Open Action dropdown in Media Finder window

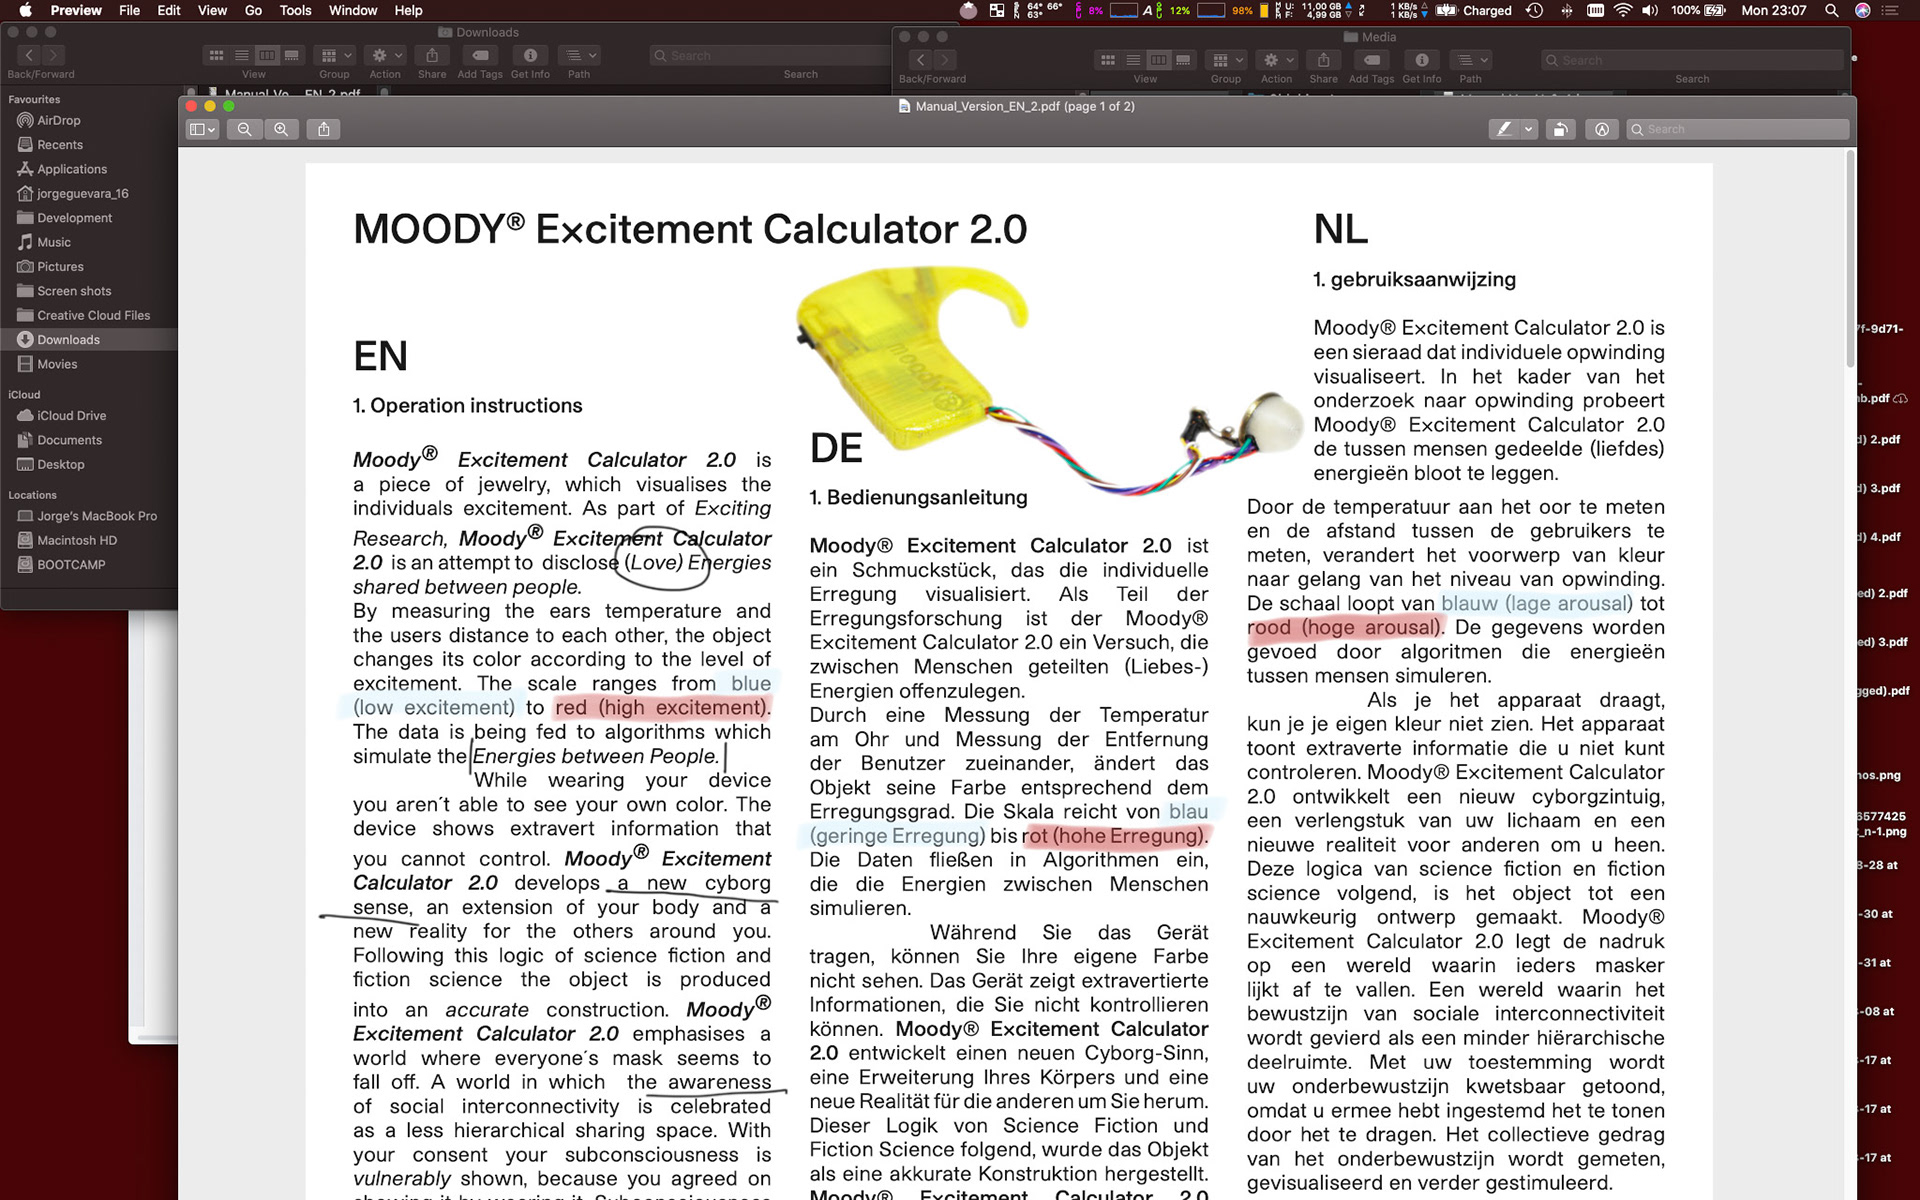pyautogui.click(x=1276, y=60)
